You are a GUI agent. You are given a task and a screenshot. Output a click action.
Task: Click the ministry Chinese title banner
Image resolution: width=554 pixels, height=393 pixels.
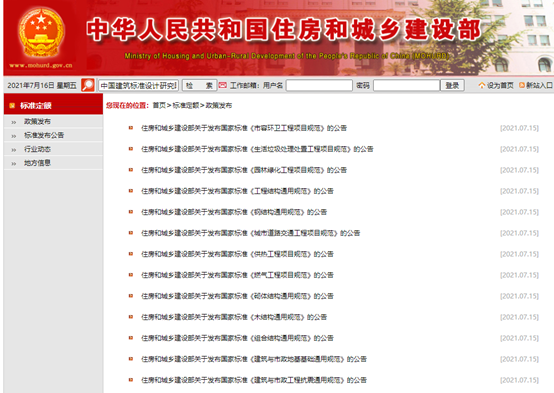[x=284, y=30]
